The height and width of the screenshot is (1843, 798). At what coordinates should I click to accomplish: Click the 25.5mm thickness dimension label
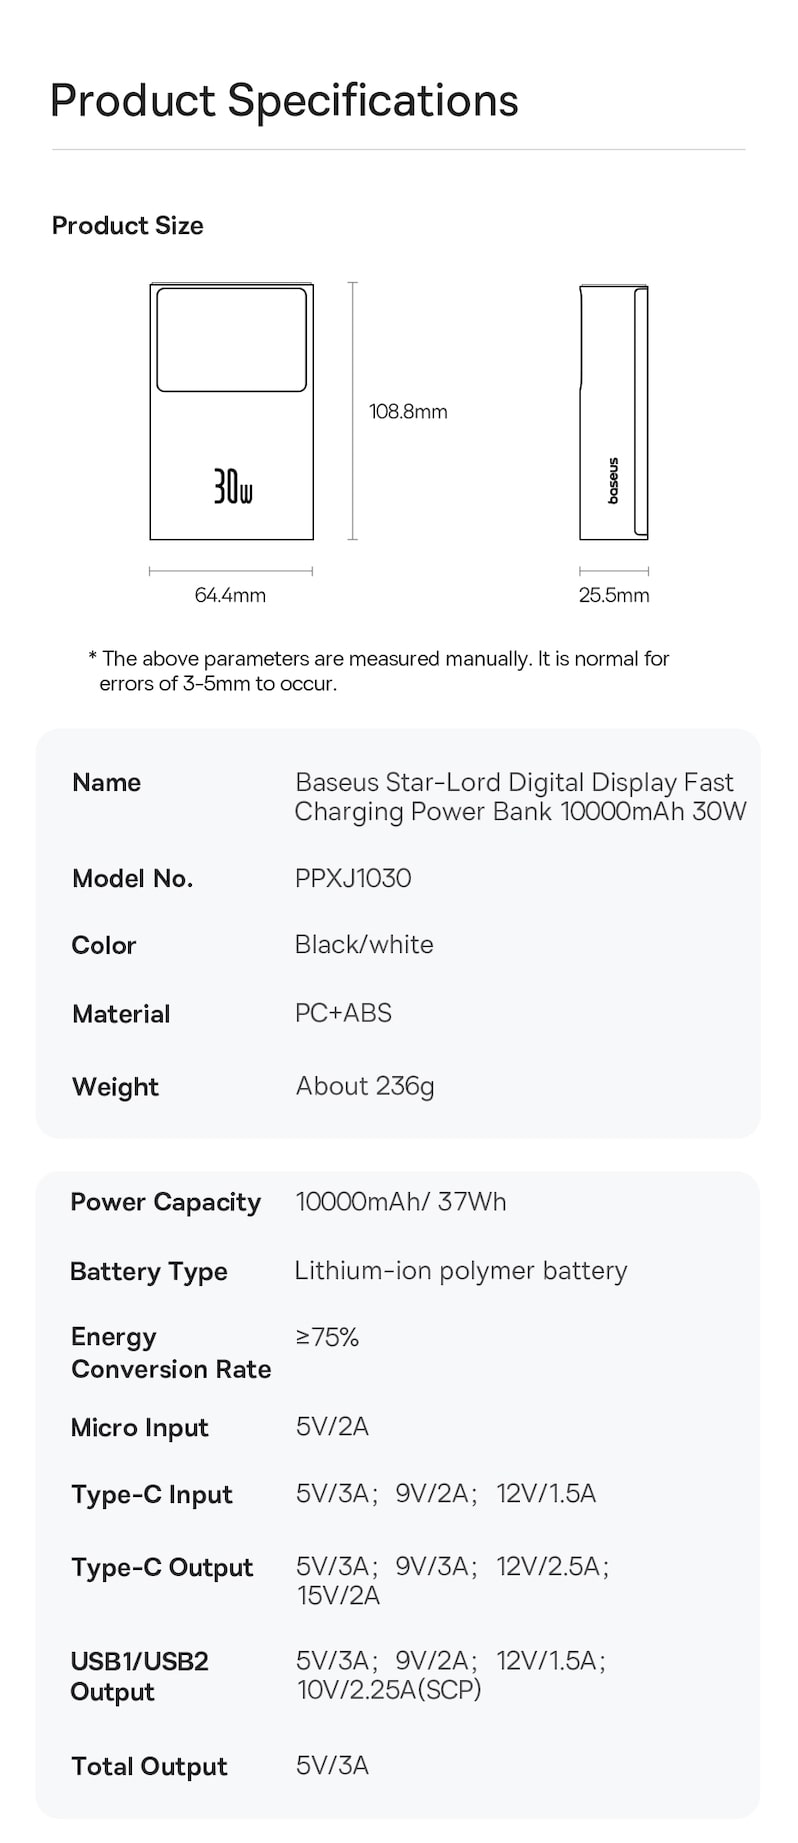point(614,595)
